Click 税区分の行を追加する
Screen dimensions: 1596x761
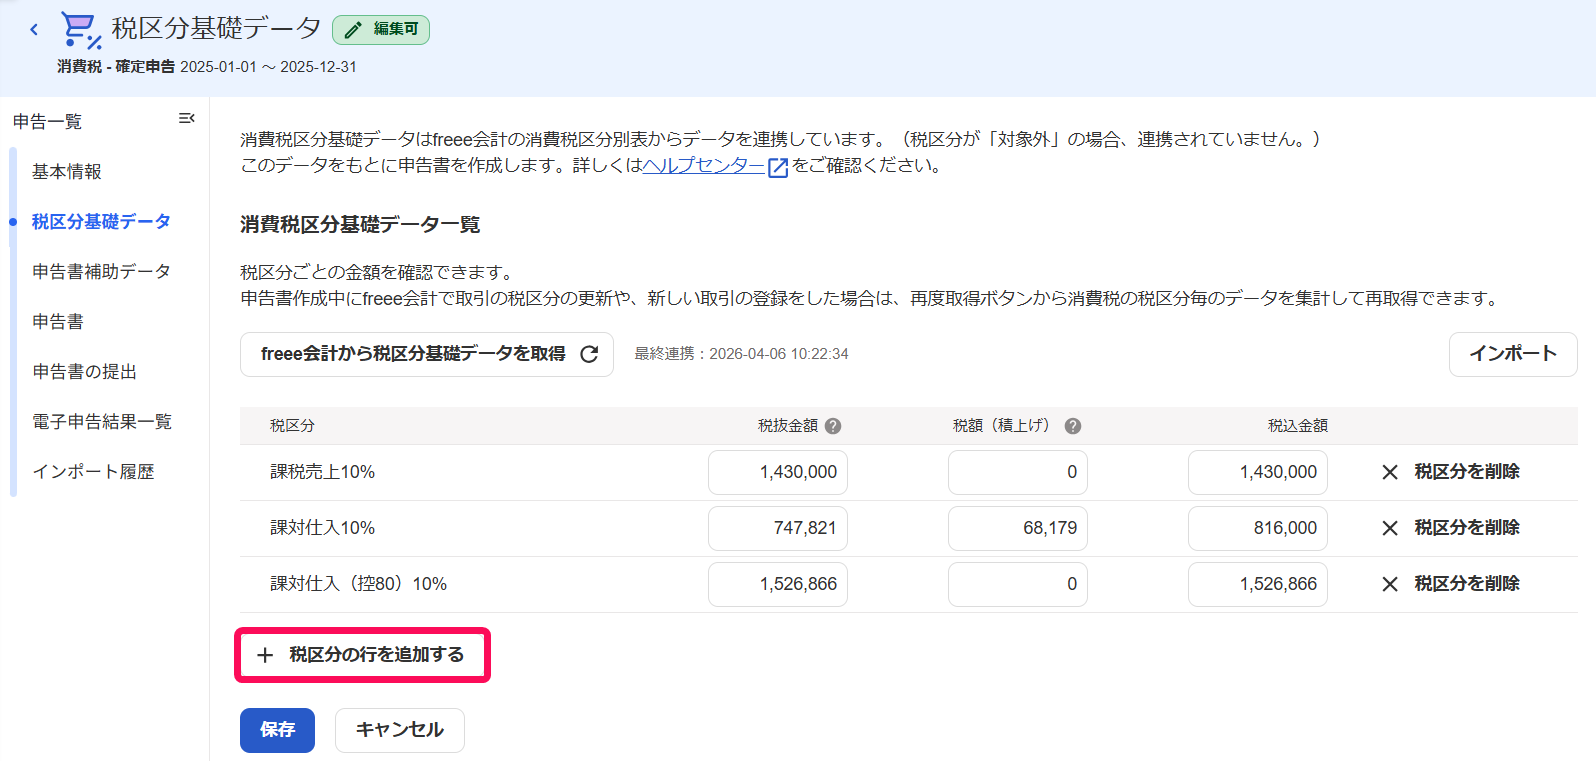click(362, 655)
